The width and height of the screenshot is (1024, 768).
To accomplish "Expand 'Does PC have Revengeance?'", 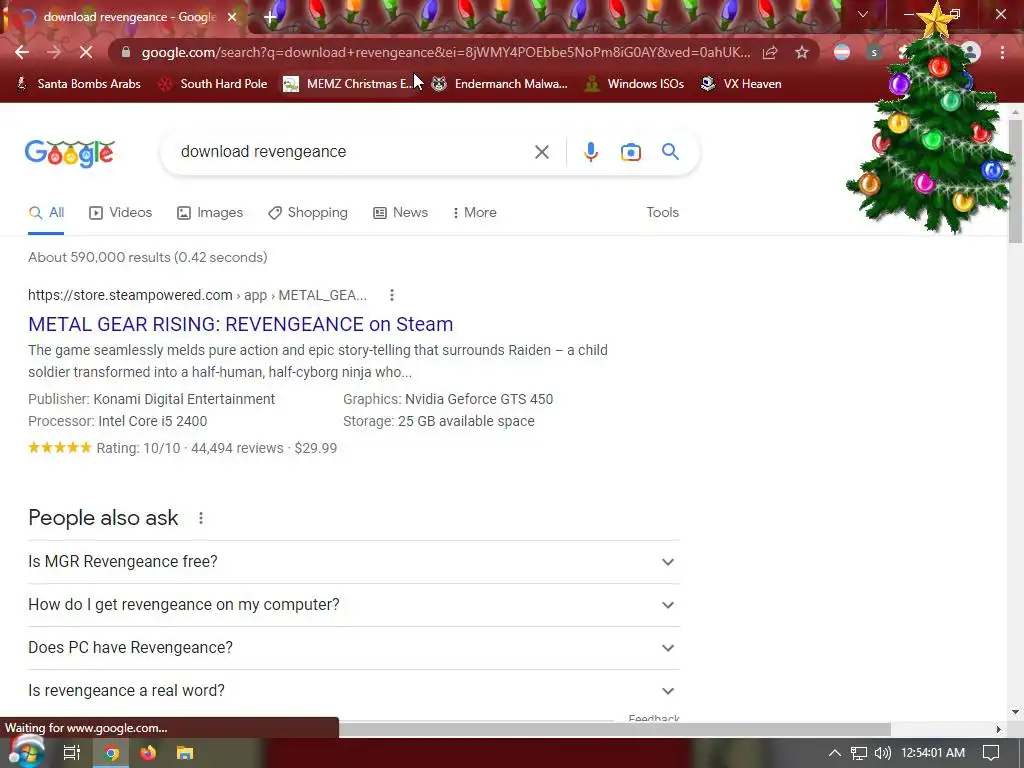I will [x=353, y=648].
